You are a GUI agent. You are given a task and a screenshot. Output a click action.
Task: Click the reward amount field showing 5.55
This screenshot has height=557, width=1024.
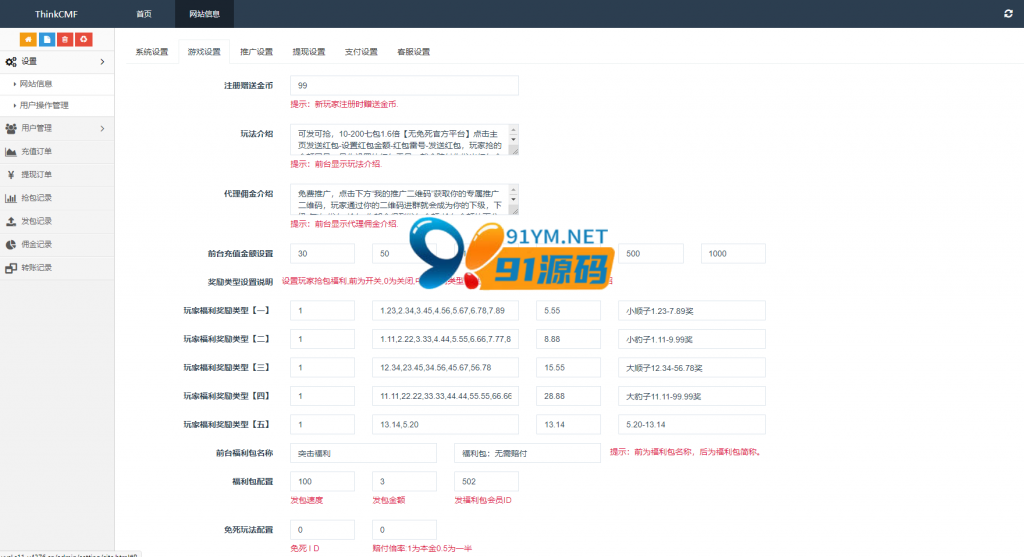(x=568, y=311)
